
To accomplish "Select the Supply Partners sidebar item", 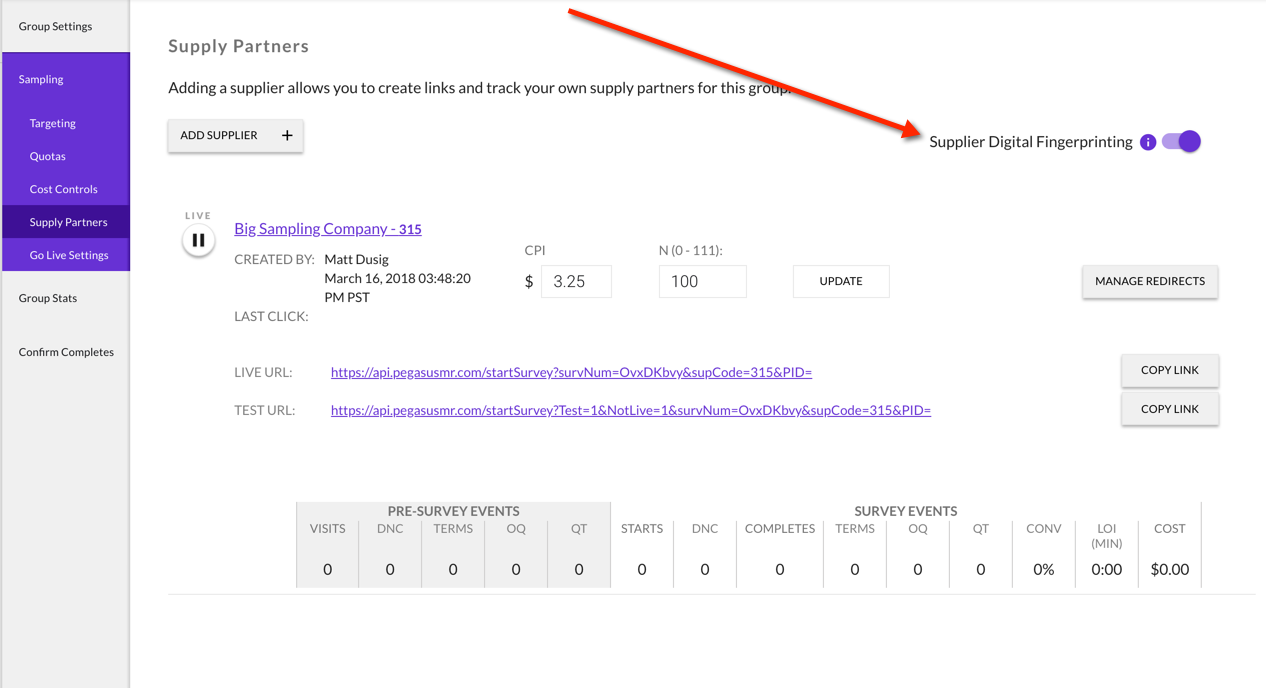I will 68,222.
